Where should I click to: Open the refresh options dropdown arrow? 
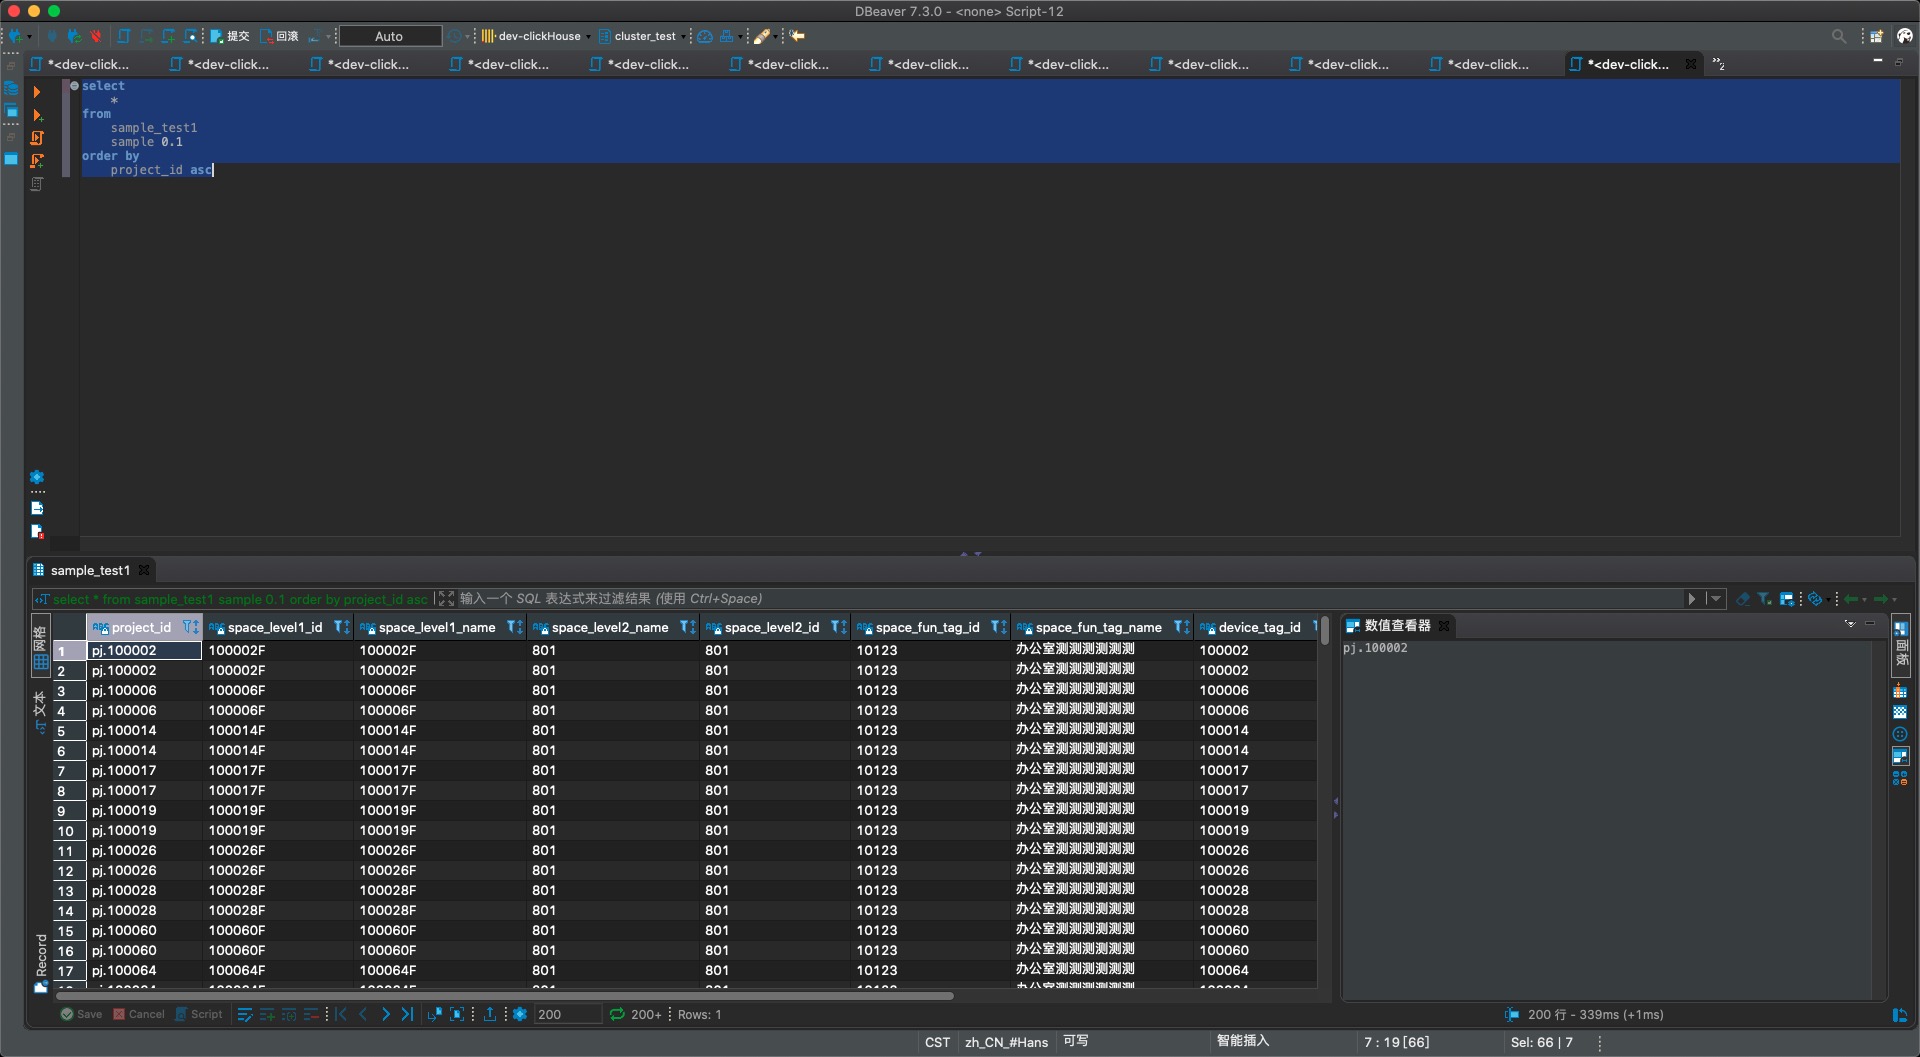[1828, 600]
